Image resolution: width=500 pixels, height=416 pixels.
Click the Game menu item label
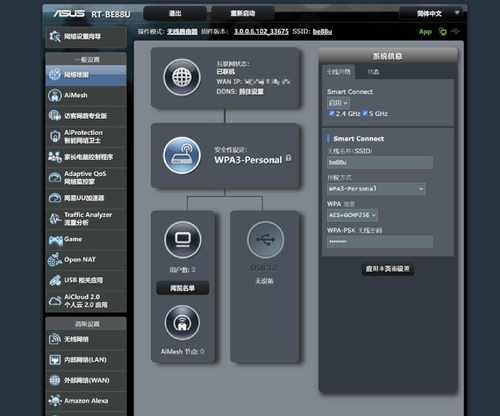(x=73, y=239)
